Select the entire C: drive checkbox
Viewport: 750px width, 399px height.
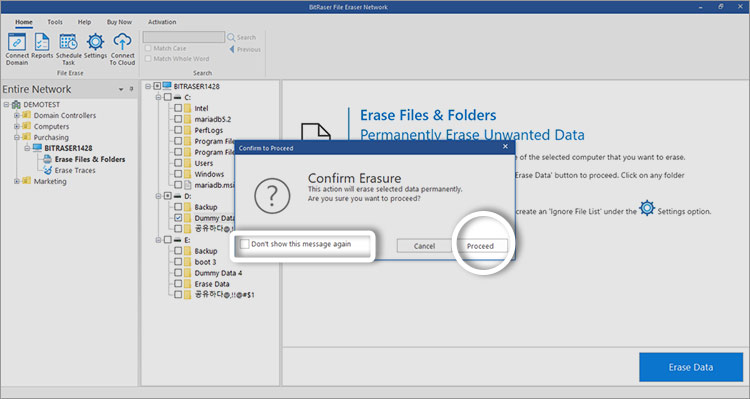coord(167,97)
